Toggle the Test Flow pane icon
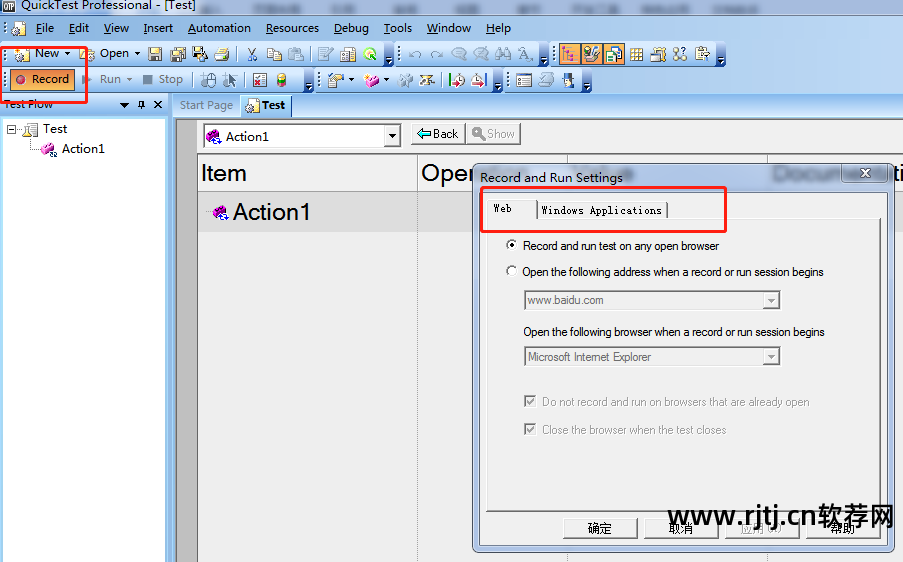903x562 pixels. (569, 54)
